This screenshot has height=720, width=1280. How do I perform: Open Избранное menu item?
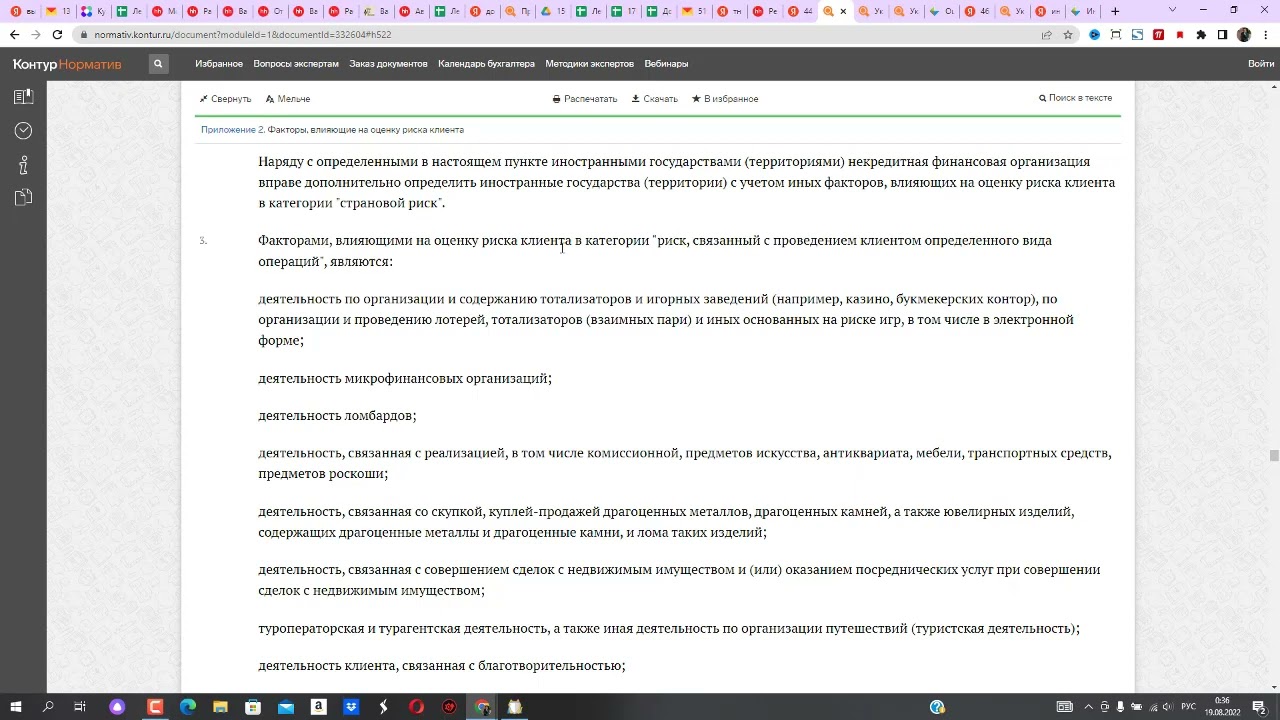[219, 64]
